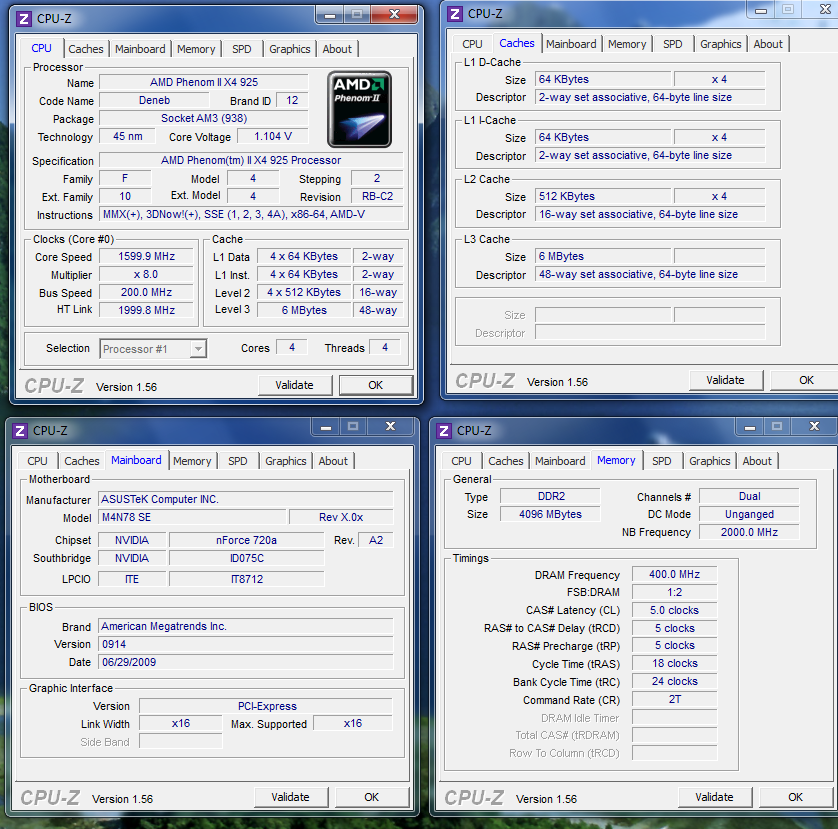
Task: Open About tab in the Mainboard window
Action: point(333,461)
